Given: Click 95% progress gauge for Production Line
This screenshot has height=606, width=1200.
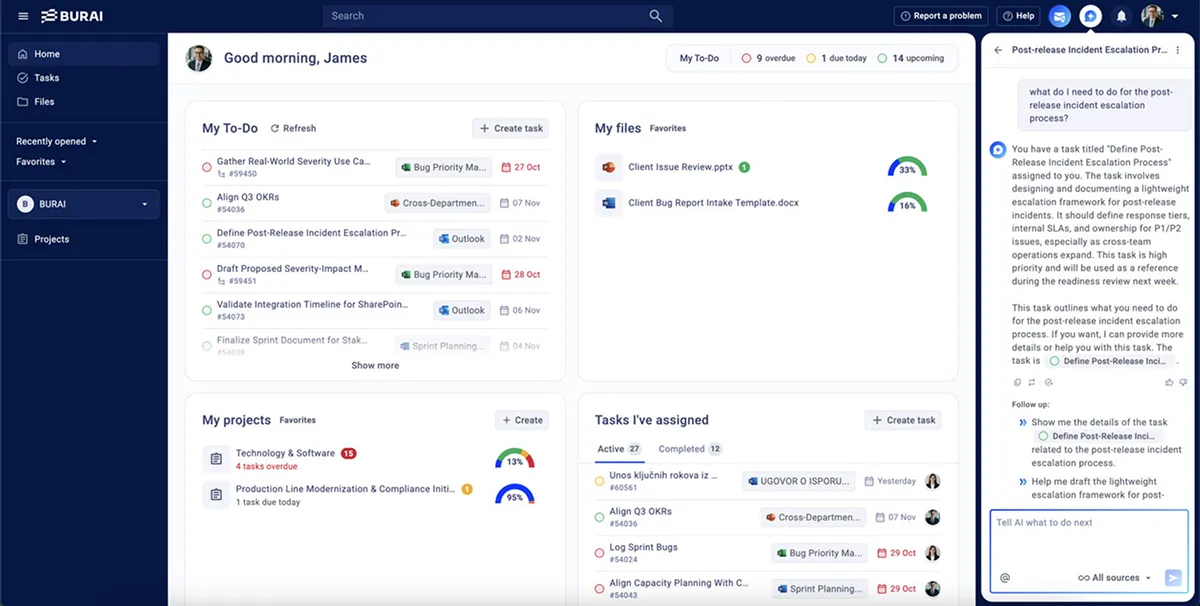Looking at the screenshot, I should (515, 495).
